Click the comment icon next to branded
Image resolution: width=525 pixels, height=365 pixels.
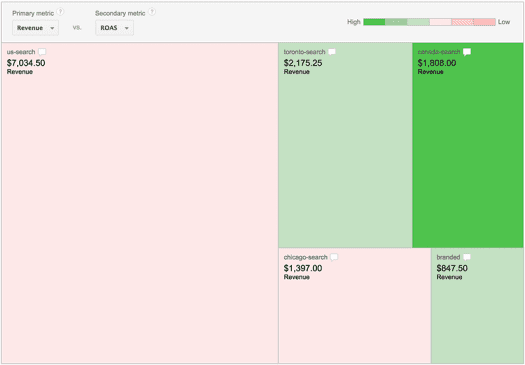(467, 257)
